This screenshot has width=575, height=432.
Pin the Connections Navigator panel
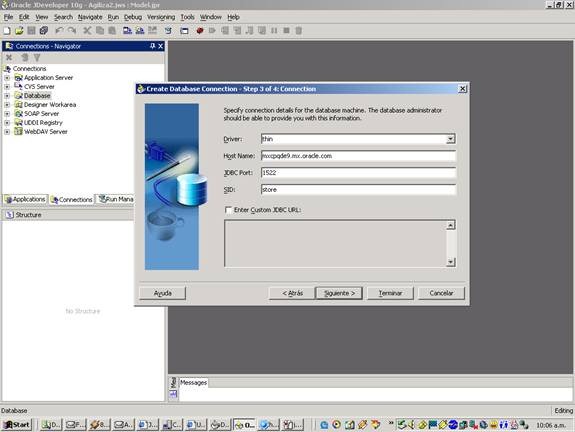coord(153,46)
